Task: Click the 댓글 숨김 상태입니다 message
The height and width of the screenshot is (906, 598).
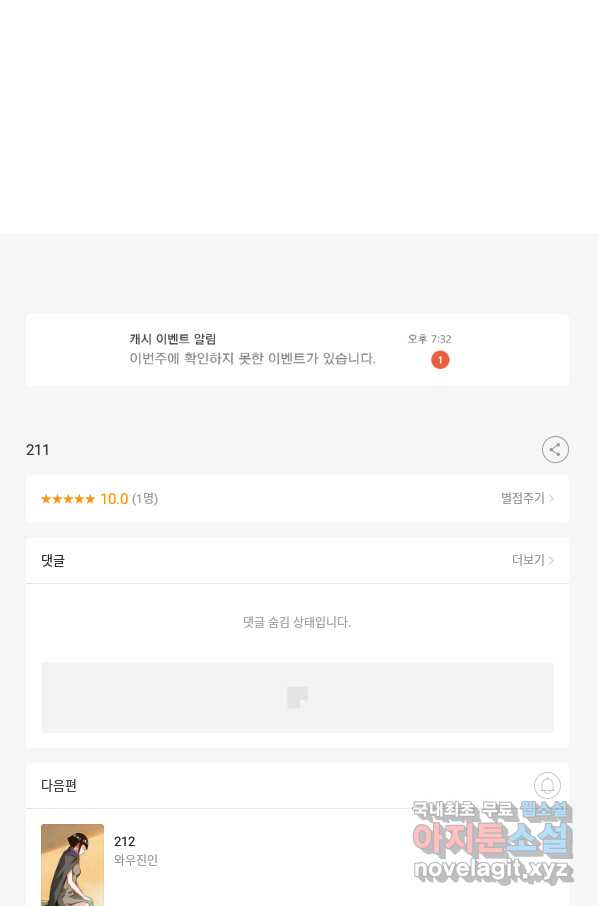Action: coord(297,622)
